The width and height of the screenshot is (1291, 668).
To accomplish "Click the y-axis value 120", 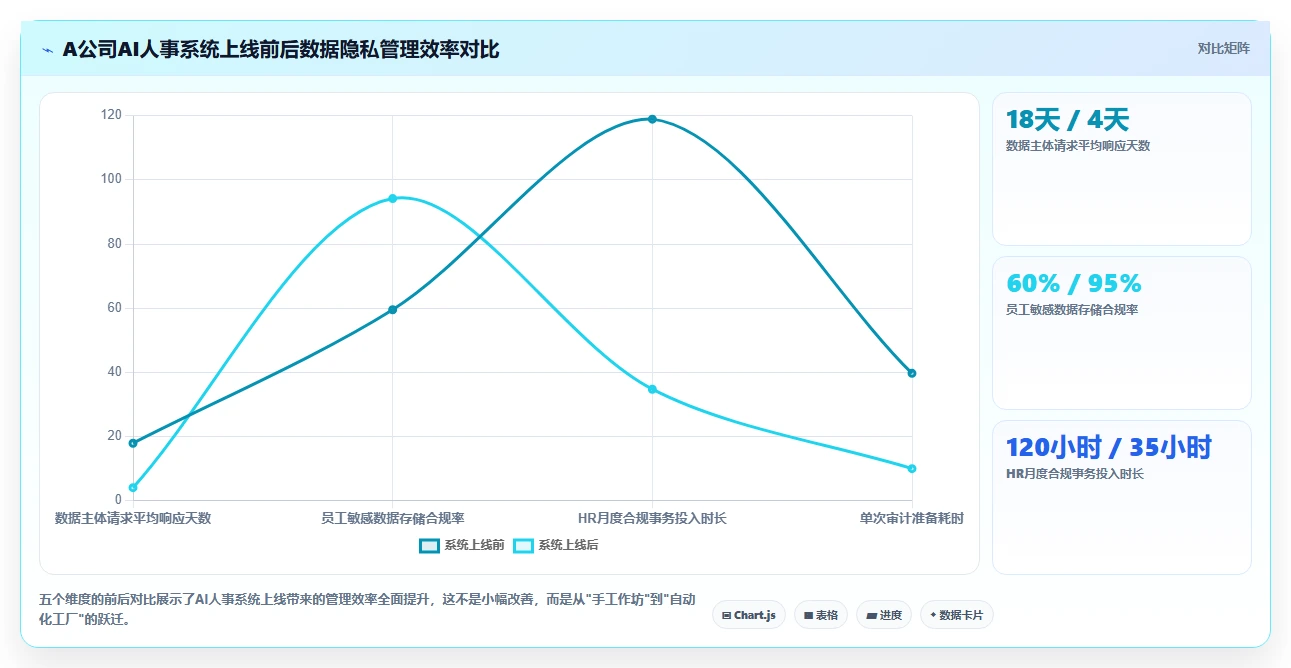I will [111, 115].
